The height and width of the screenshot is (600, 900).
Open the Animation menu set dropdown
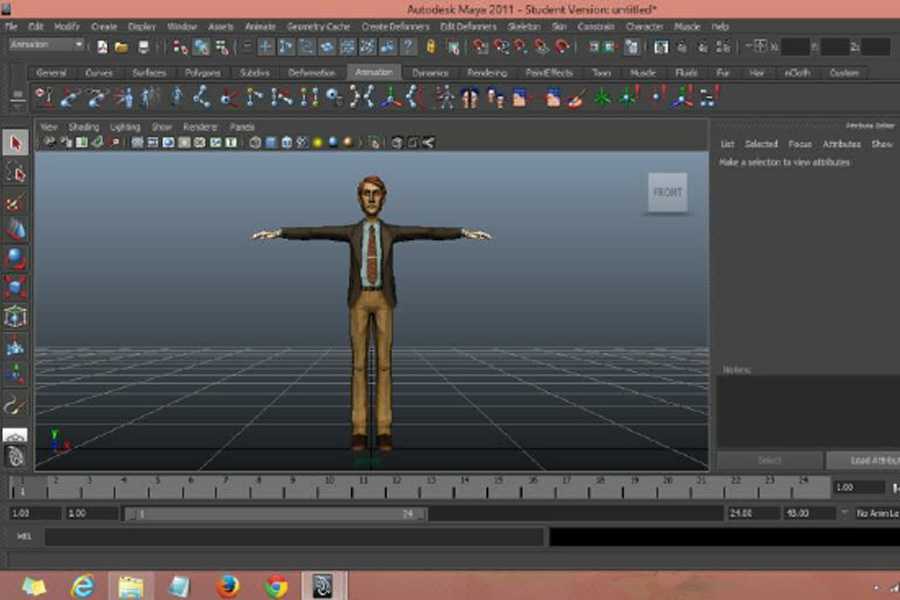tap(47, 45)
